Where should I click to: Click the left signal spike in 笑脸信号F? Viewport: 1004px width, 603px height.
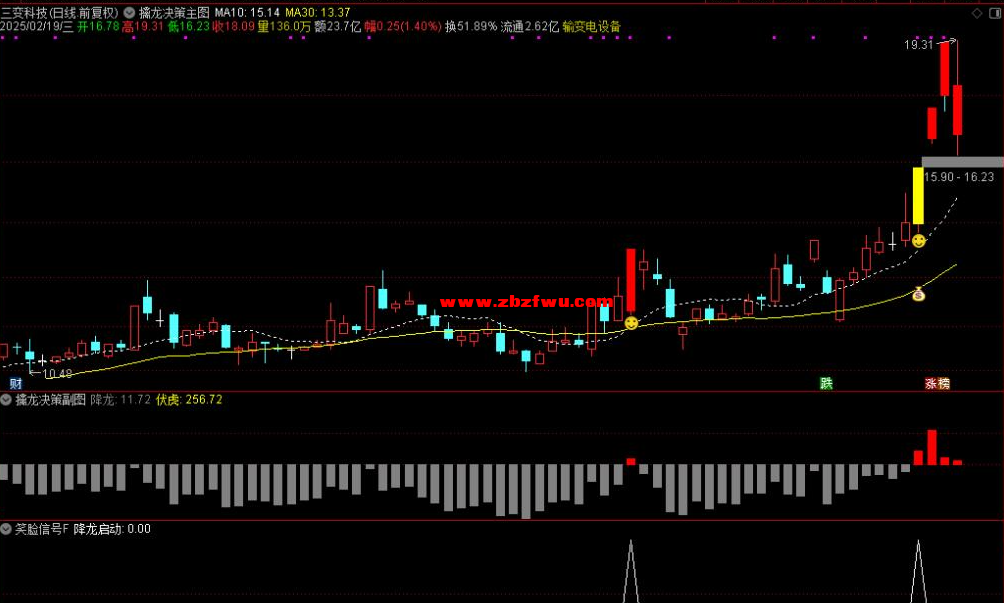631,571
